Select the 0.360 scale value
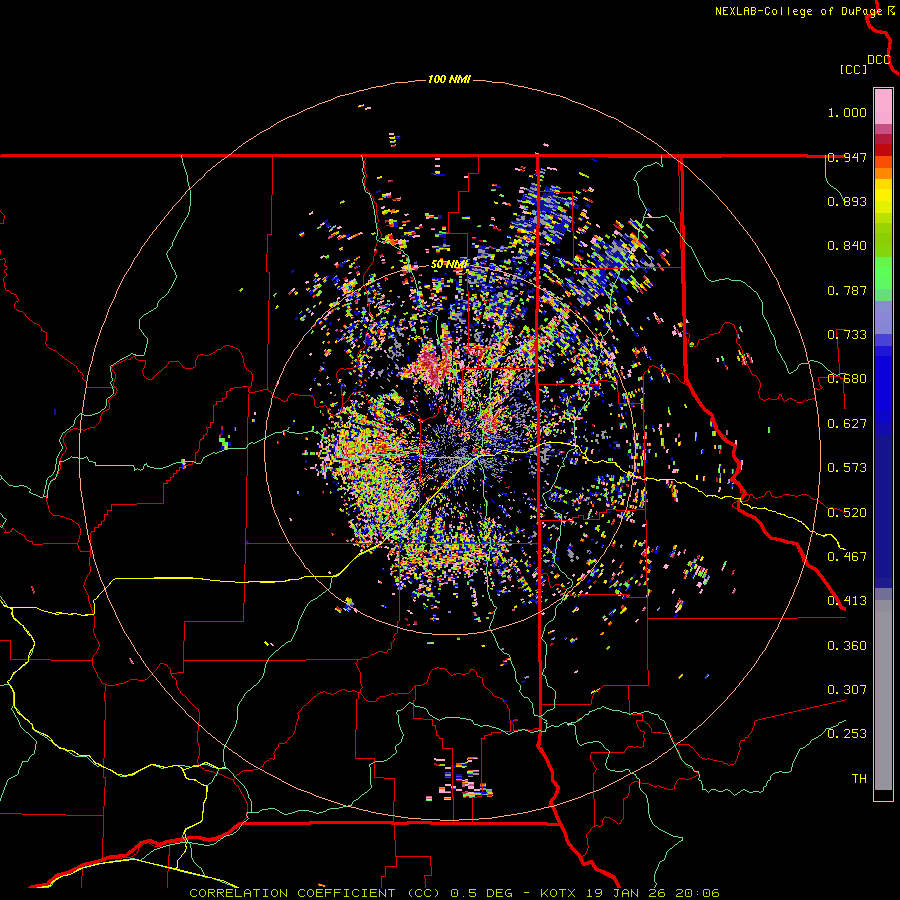 (847, 646)
